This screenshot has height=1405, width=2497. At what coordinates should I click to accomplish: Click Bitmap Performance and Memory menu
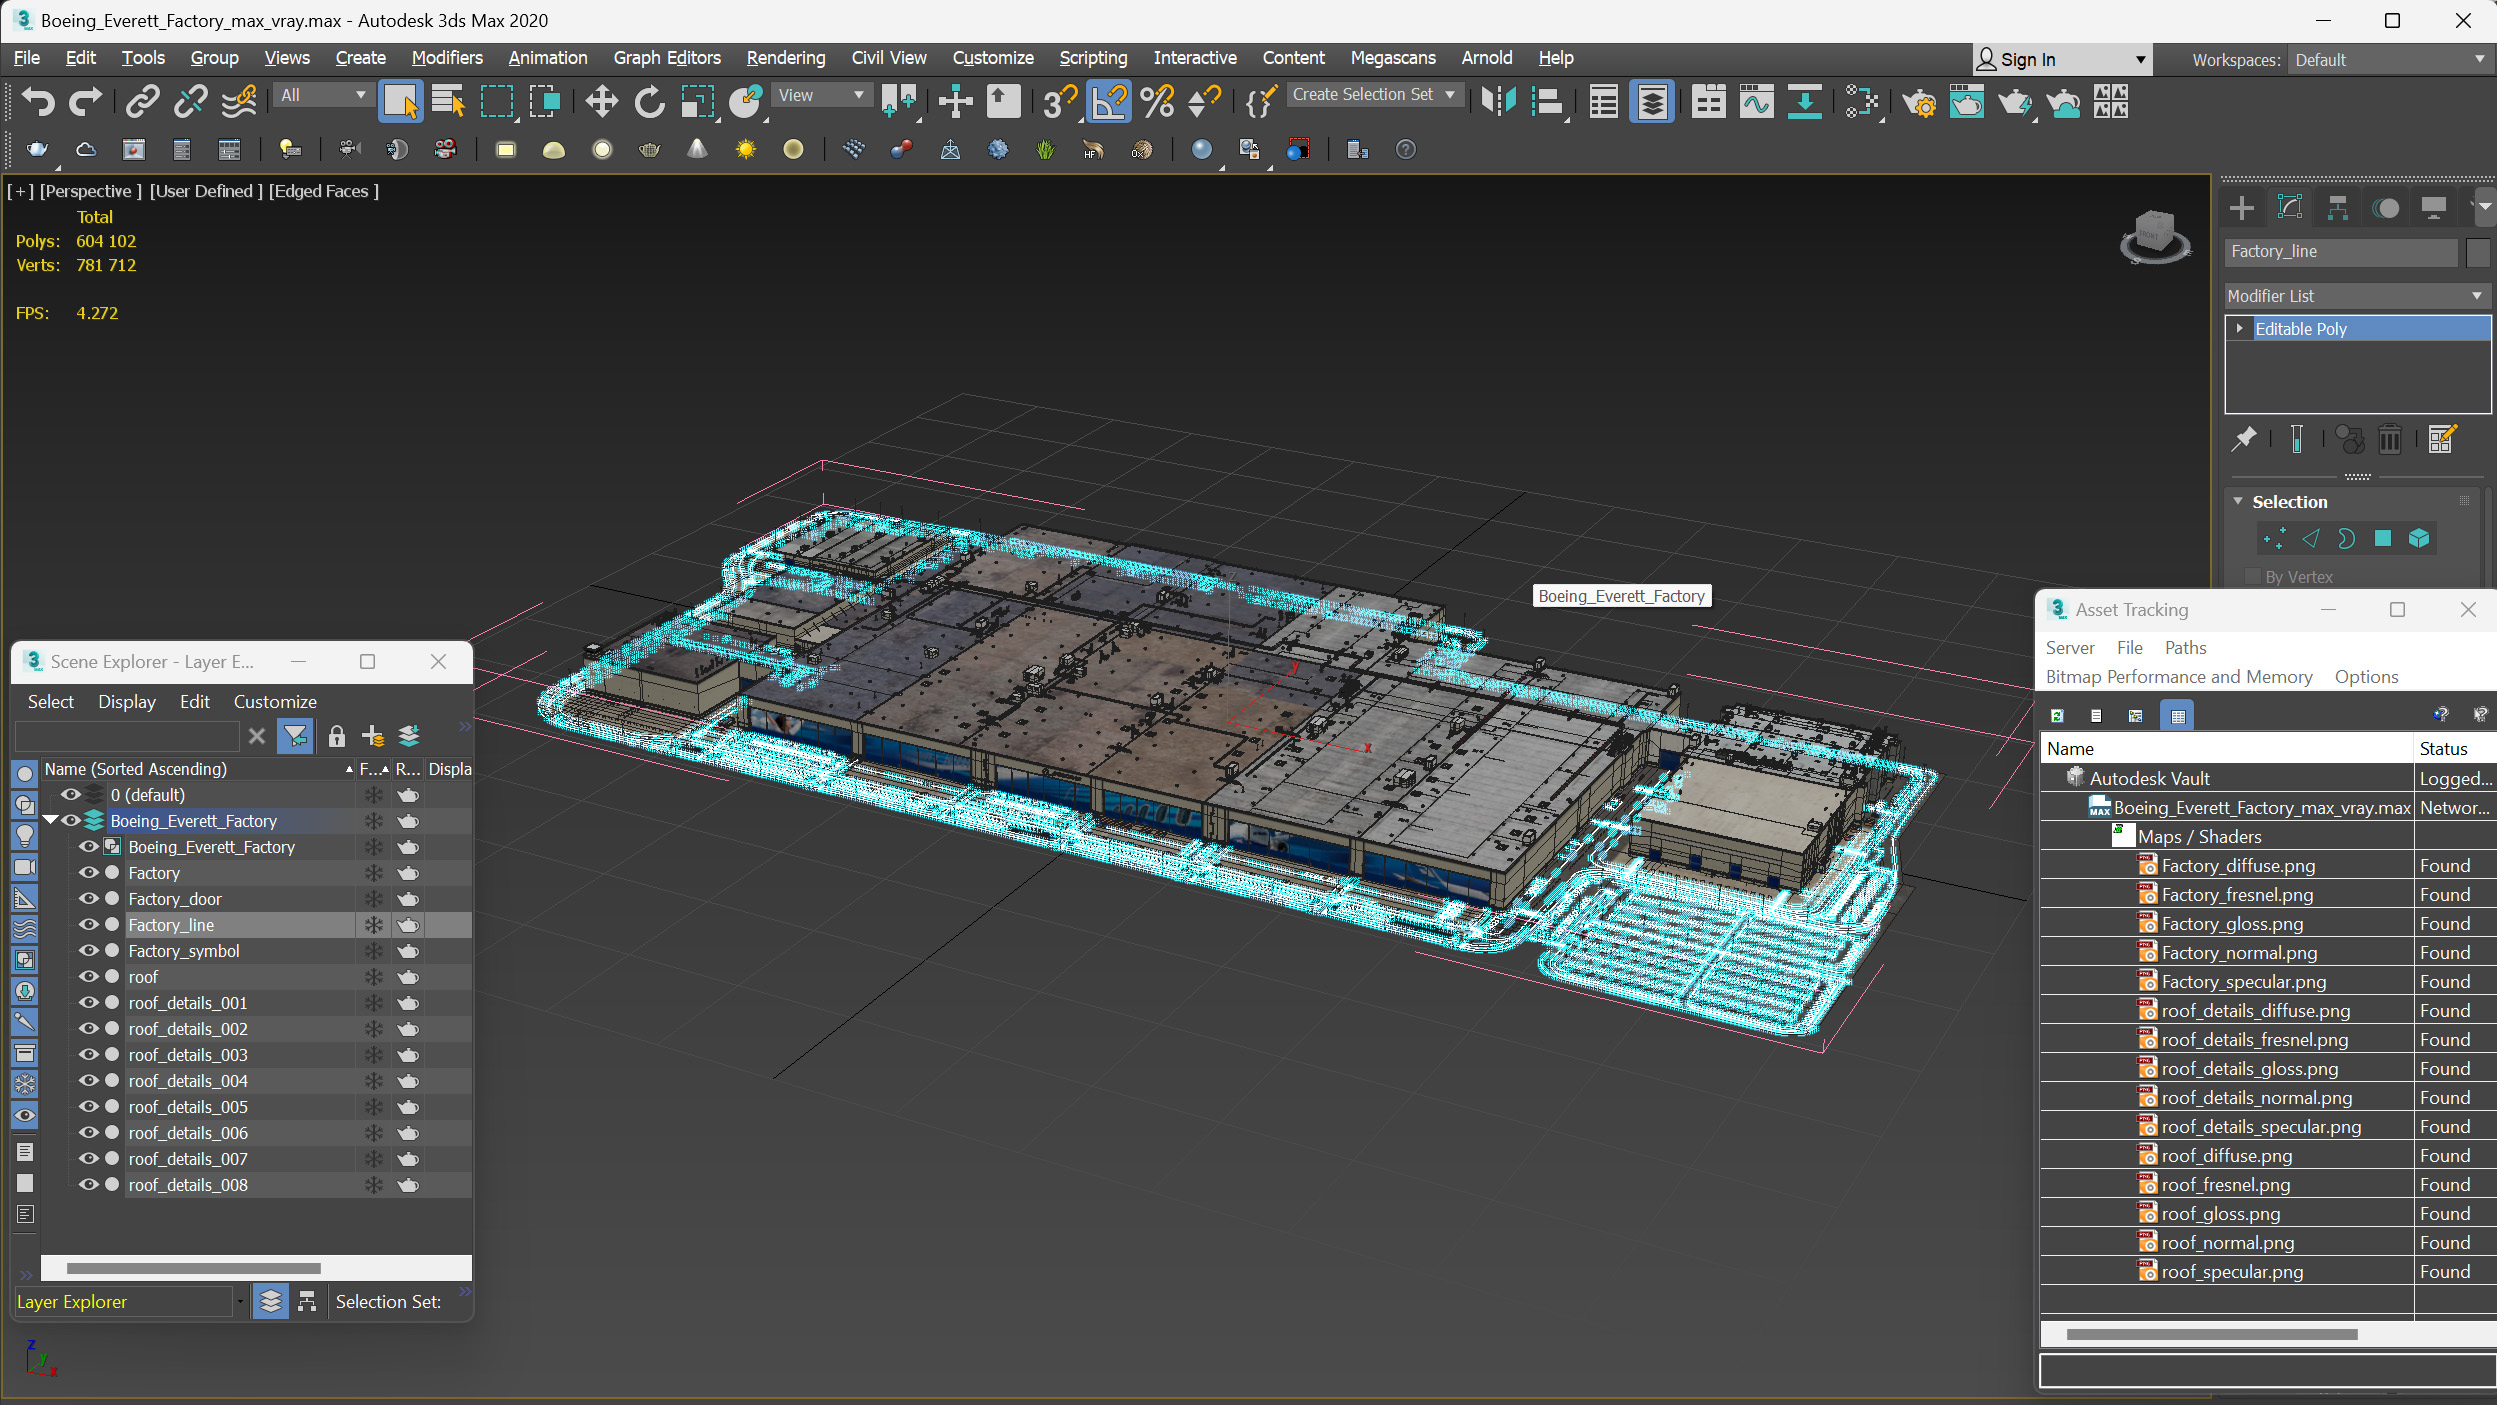click(x=2179, y=677)
